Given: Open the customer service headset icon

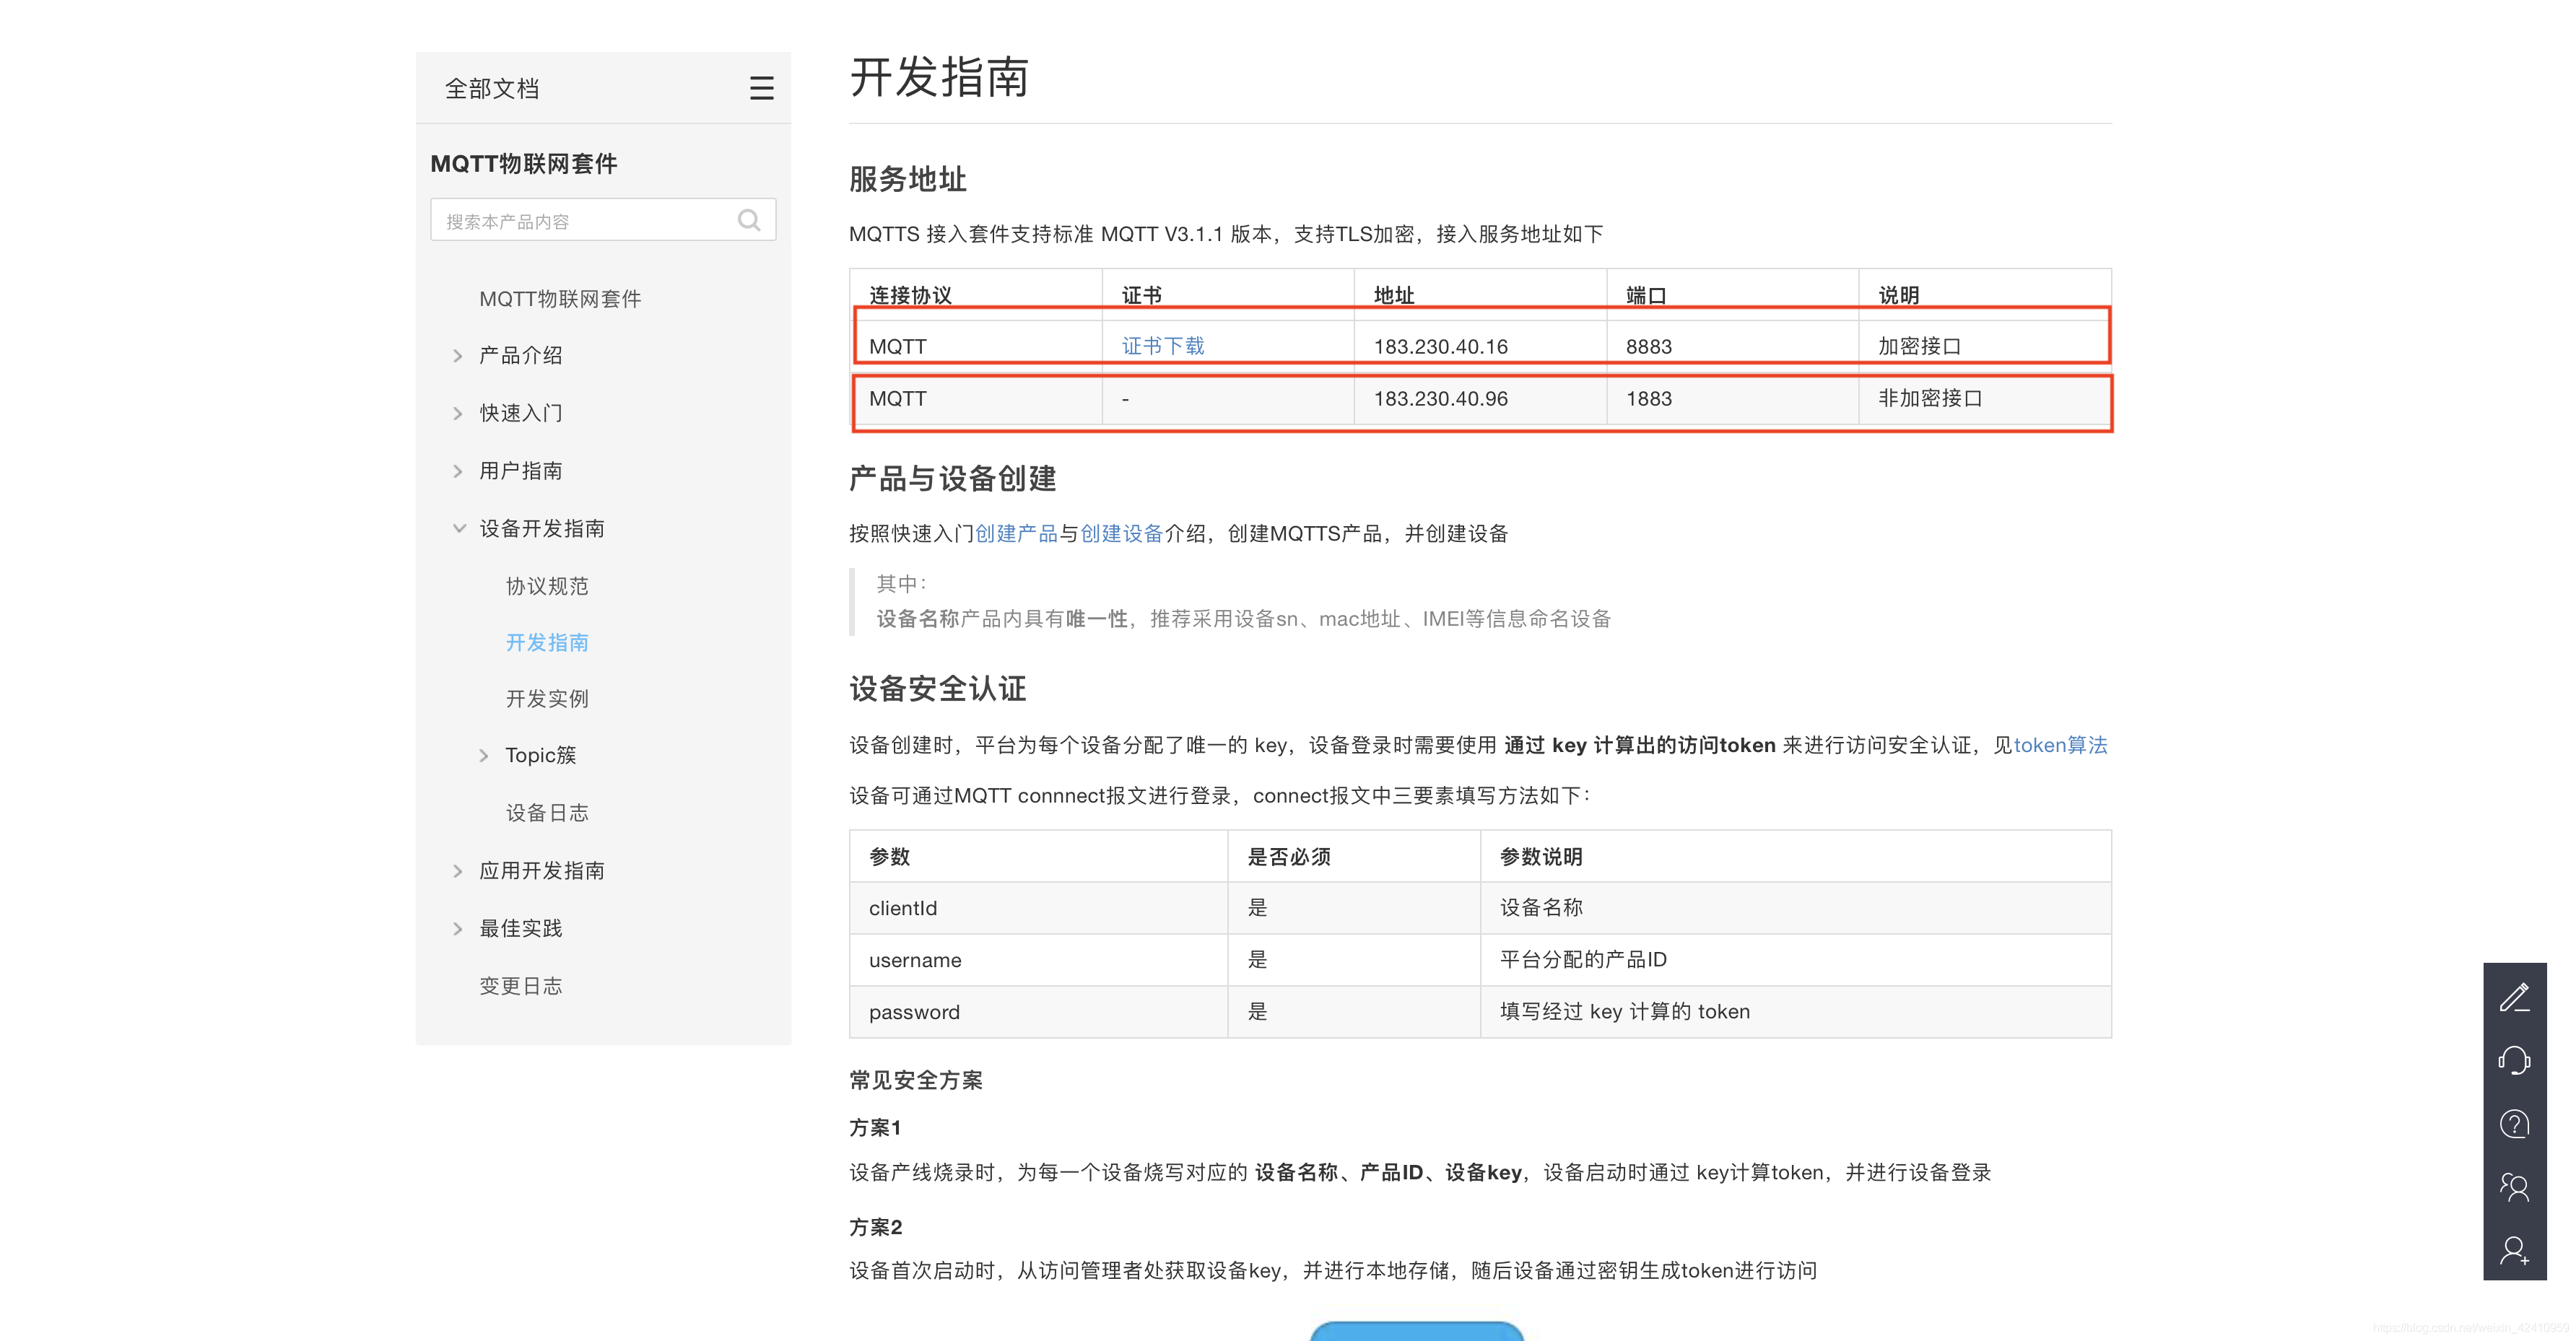Looking at the screenshot, I should coord(2516,1061).
